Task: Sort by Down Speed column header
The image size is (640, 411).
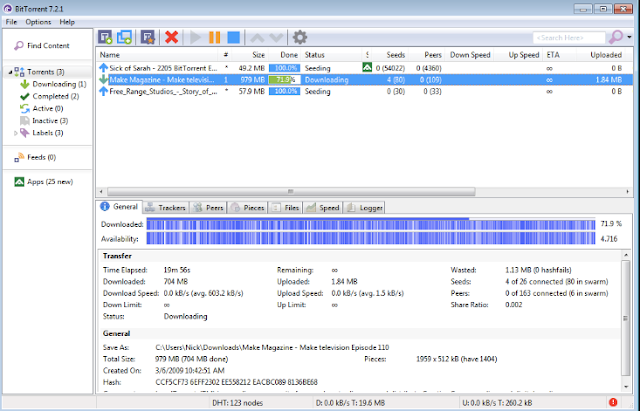Action: click(x=470, y=55)
